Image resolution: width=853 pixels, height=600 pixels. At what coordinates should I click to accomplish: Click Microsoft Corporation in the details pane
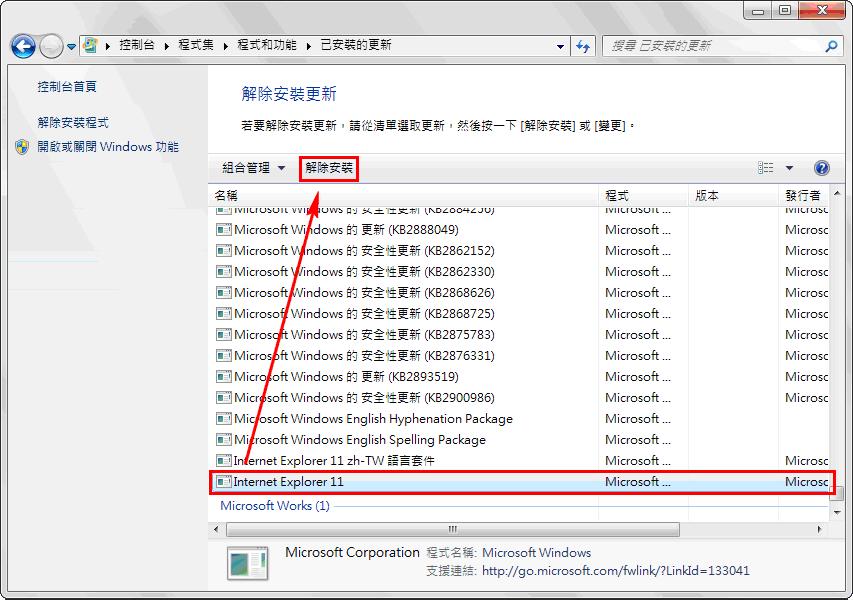coord(353,553)
